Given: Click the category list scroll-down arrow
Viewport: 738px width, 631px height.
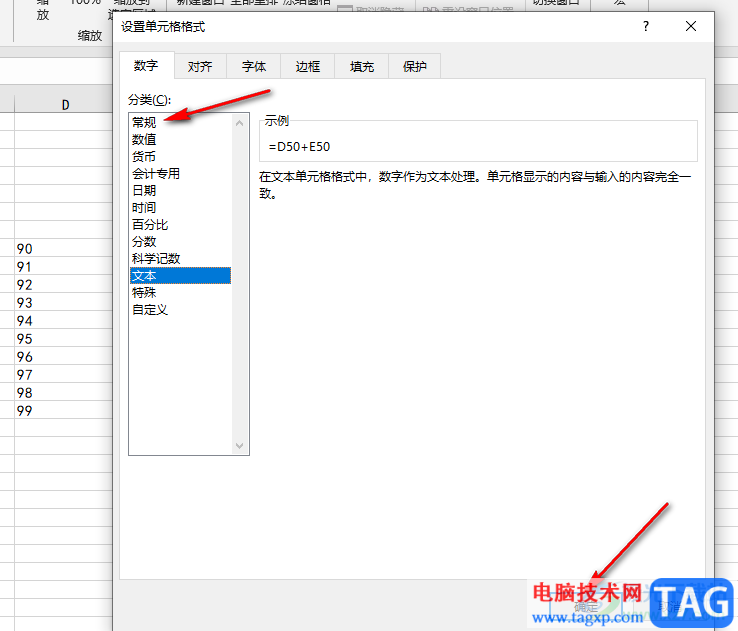Looking at the screenshot, I should [x=240, y=446].
